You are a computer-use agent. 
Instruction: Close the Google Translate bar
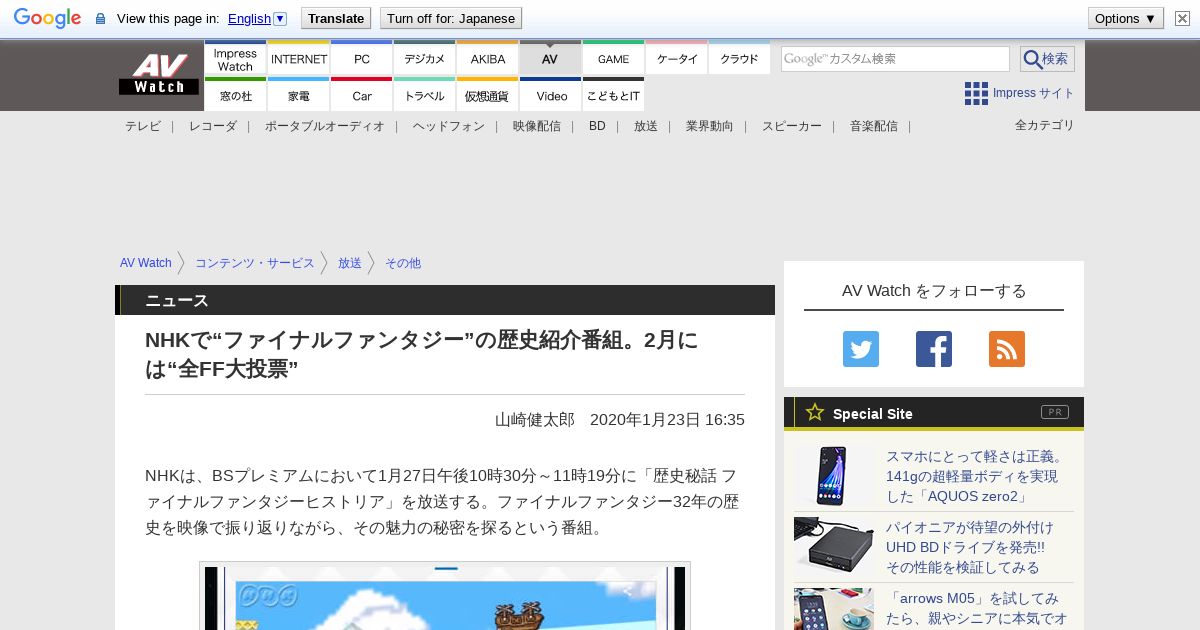(1182, 18)
